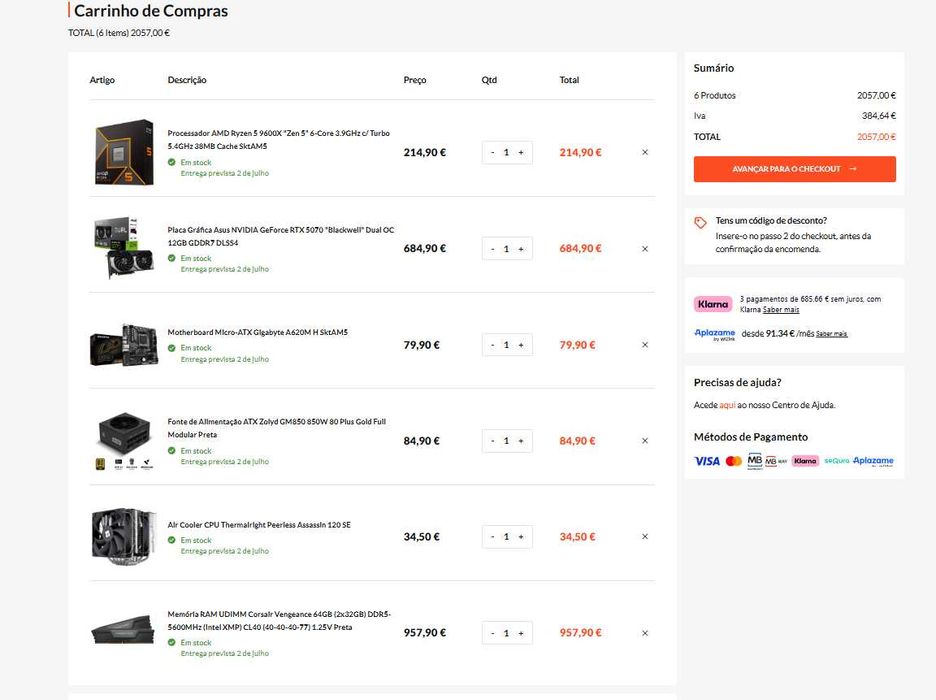This screenshot has height=700, width=936.
Task: Click the 684,90 € red total of the RTX 5070
Action: pyautogui.click(x=580, y=248)
